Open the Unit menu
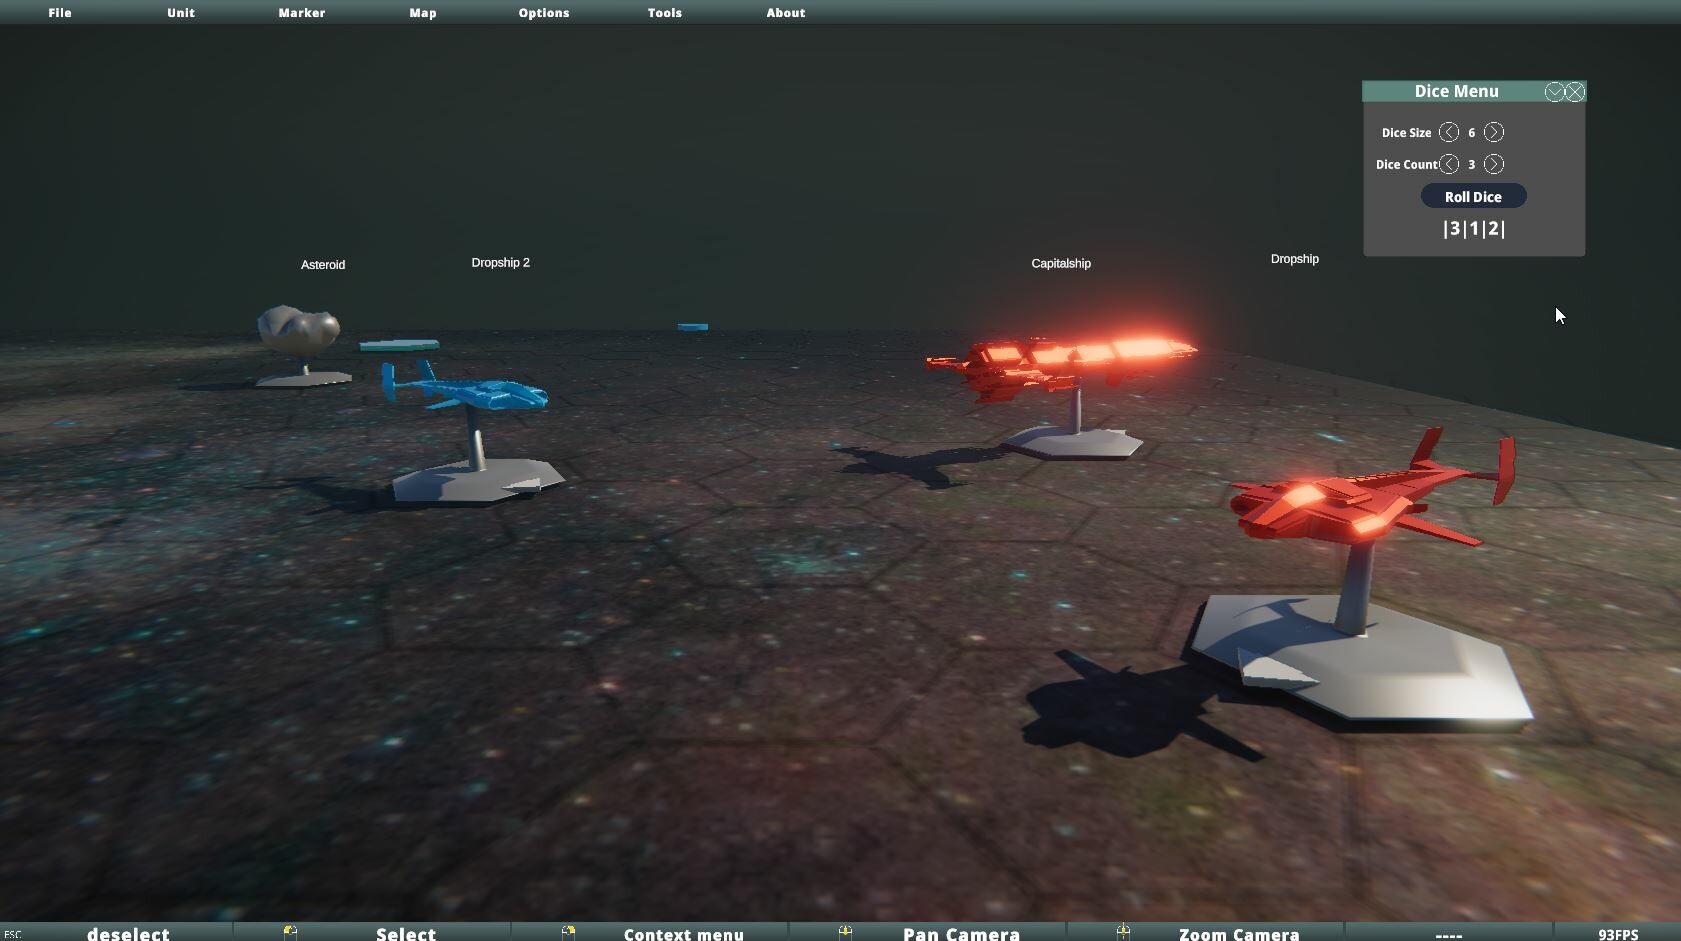Screen dimensions: 1681x941 [x=180, y=12]
